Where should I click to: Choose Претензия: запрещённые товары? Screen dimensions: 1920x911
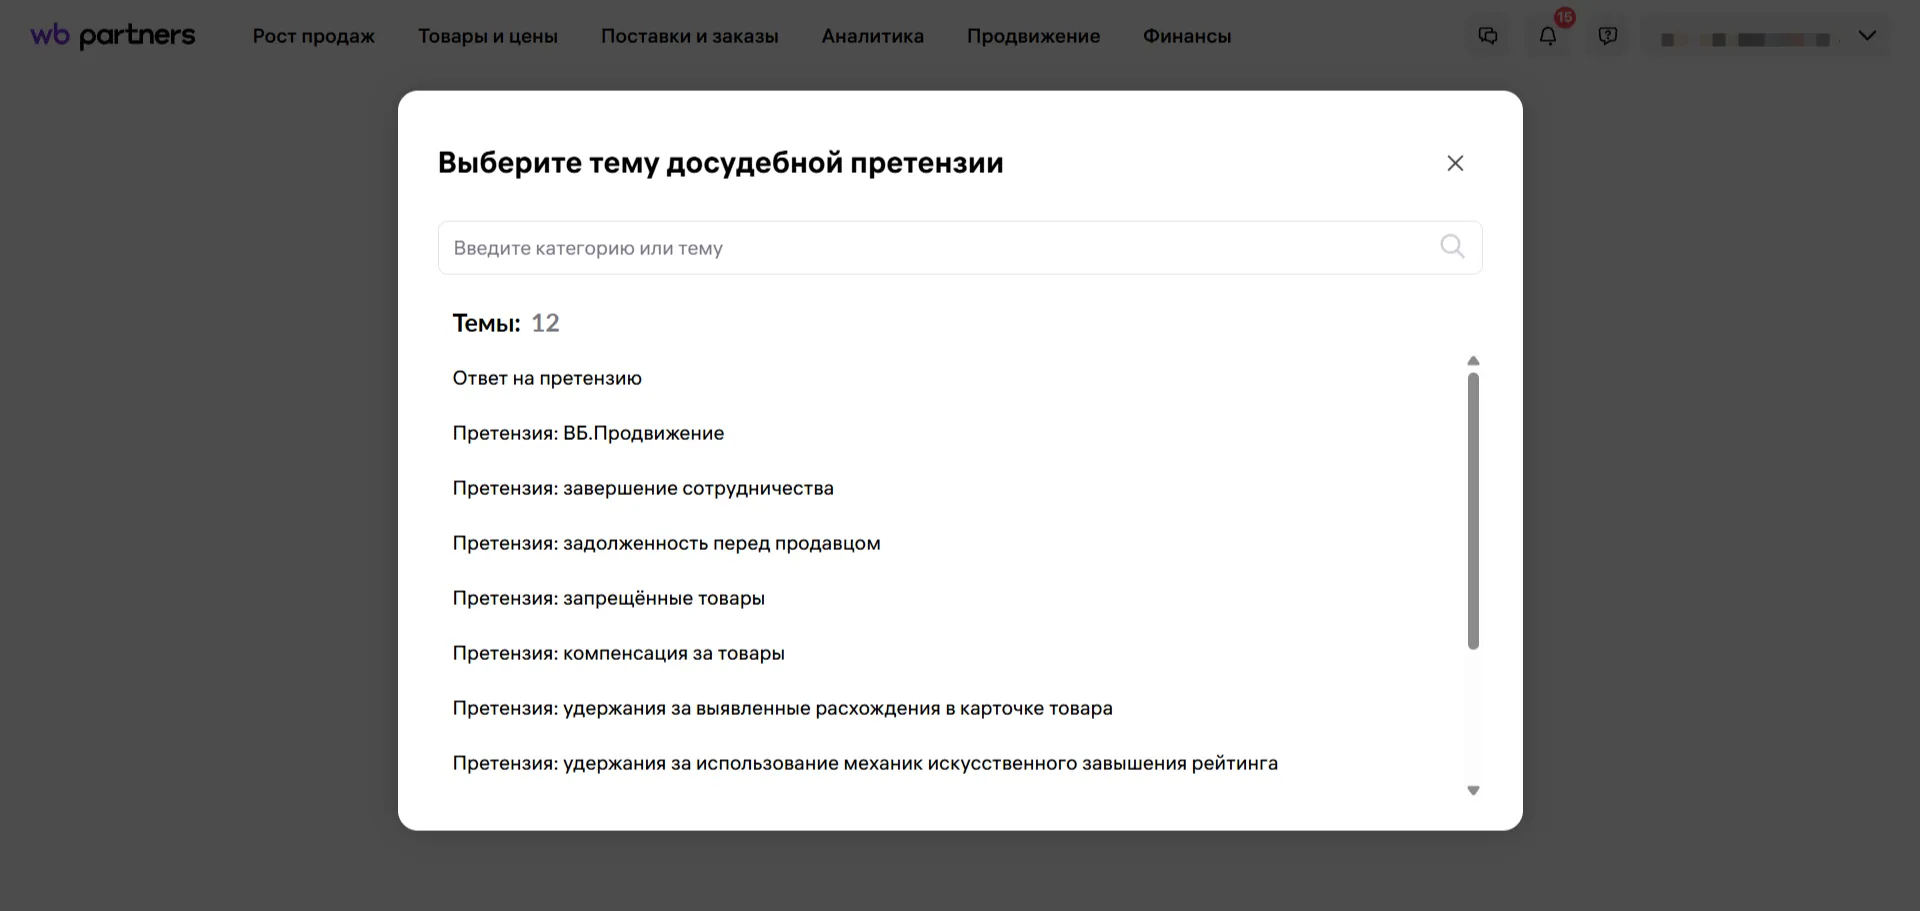608,598
